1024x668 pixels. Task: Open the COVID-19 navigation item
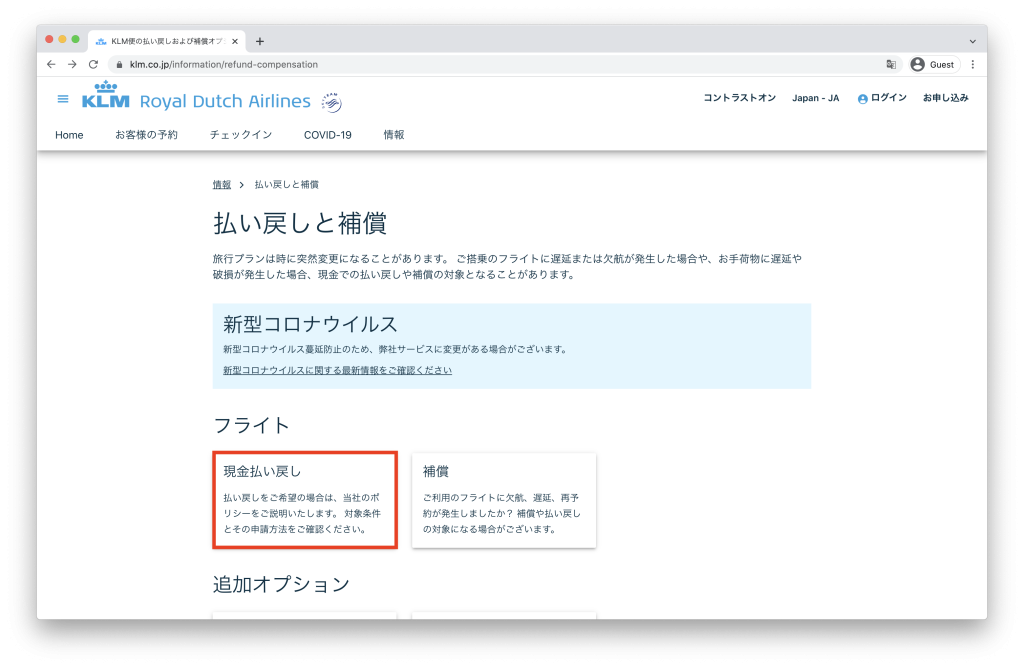(x=327, y=135)
